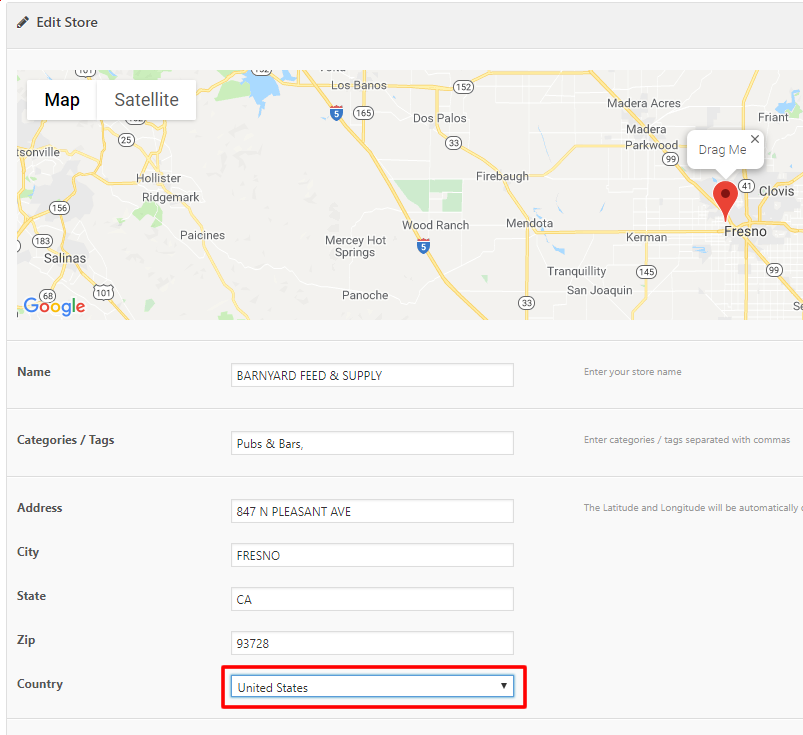Click the Highway 165 shield icon
The height and width of the screenshot is (735, 803).
pos(364,113)
